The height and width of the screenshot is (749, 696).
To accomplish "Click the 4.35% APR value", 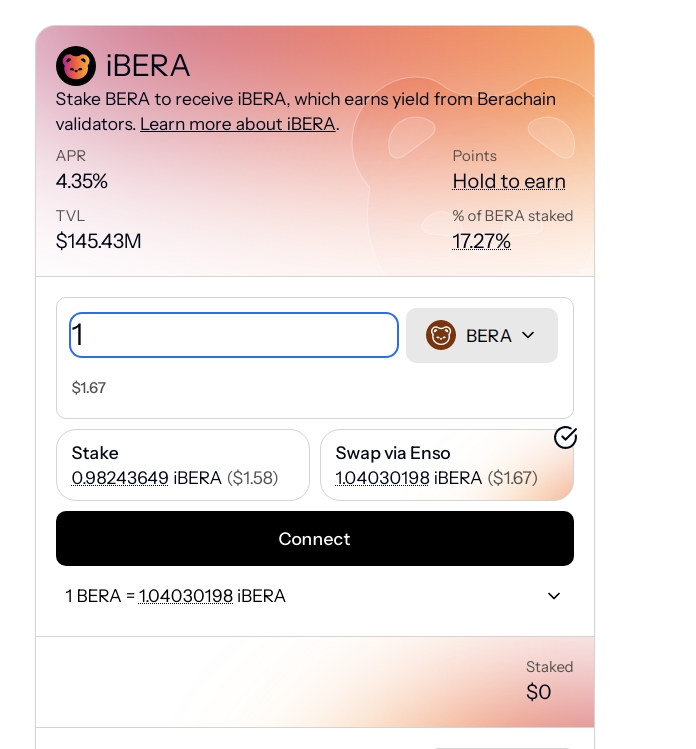I will (x=82, y=182).
